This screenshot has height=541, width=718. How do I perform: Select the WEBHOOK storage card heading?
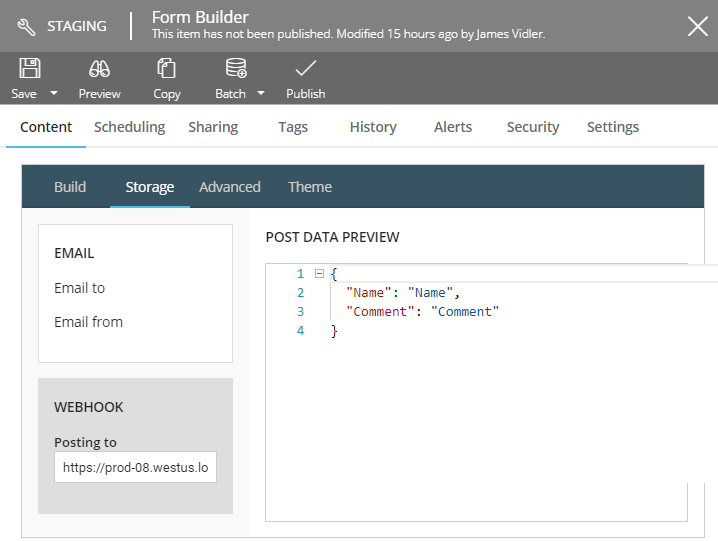tap(89, 407)
